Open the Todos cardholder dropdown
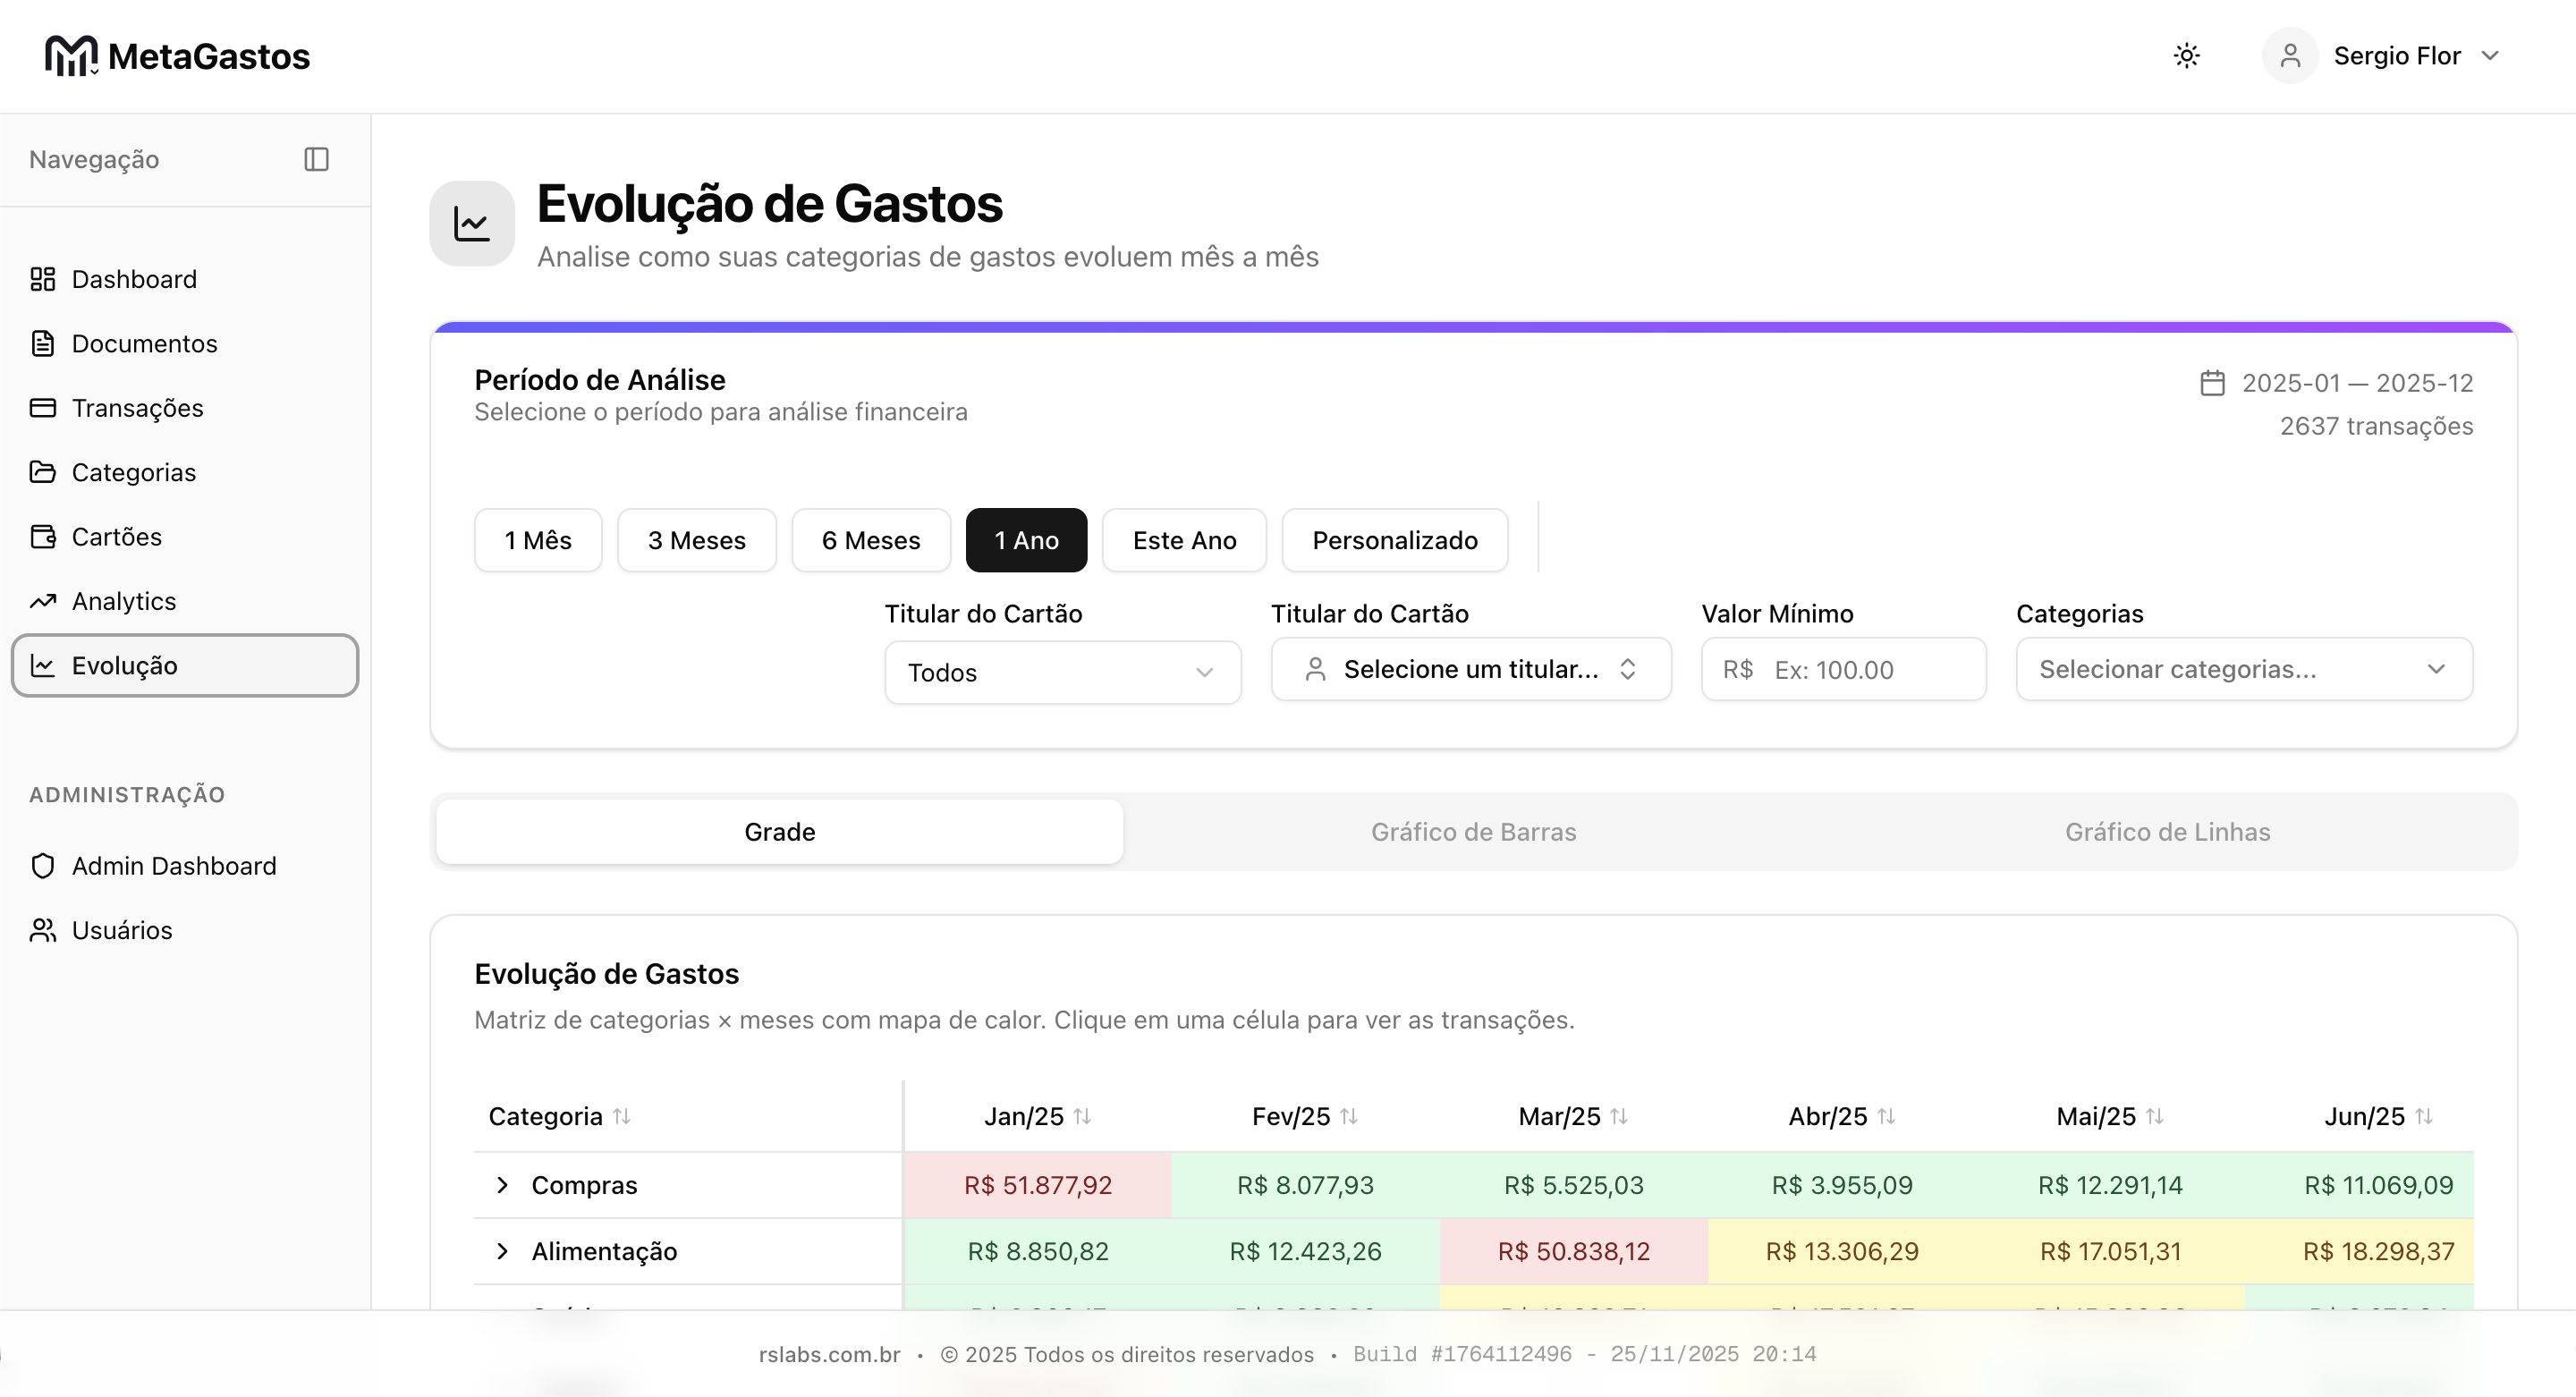This screenshot has height=1397, width=2576. tap(1062, 673)
